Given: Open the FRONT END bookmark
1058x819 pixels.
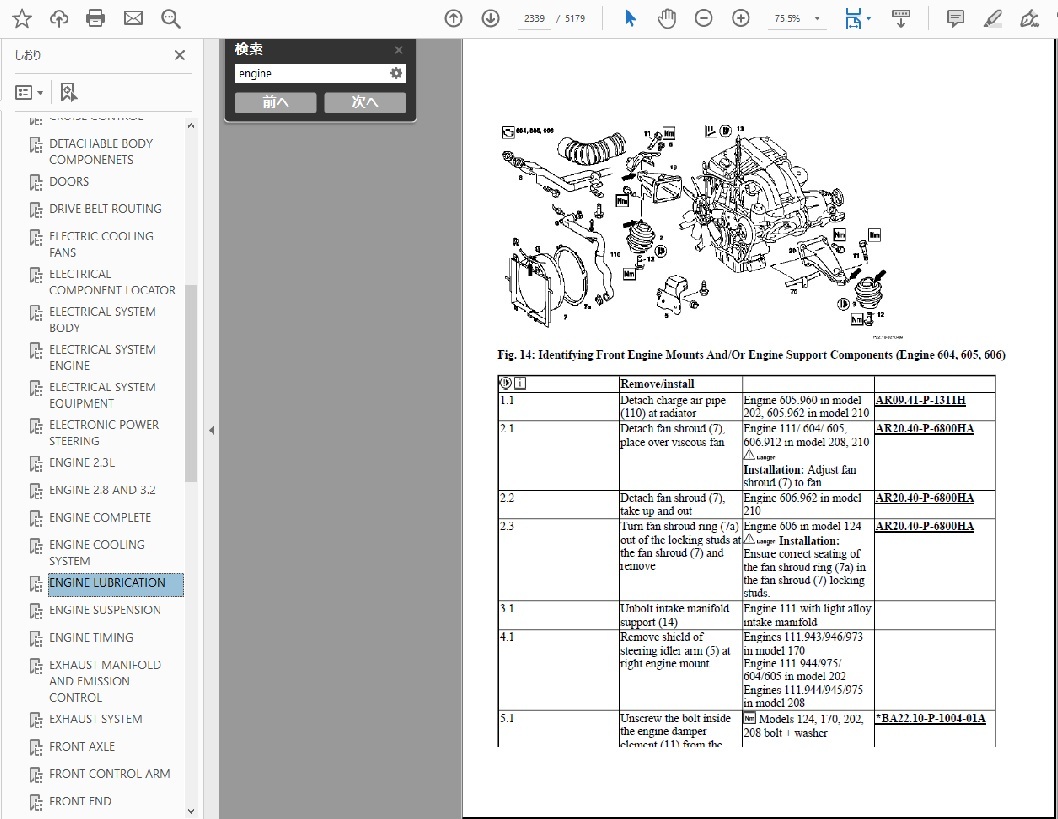Looking at the screenshot, I should point(80,801).
